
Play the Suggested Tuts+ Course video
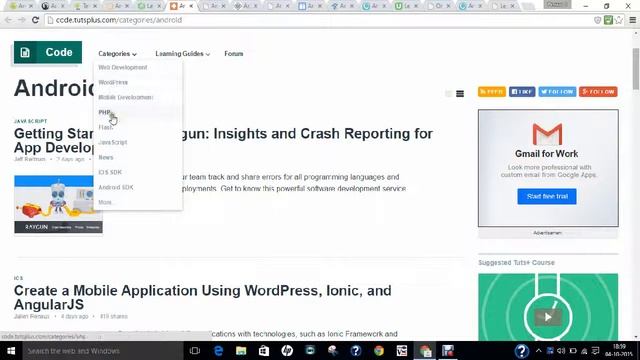click(548, 317)
